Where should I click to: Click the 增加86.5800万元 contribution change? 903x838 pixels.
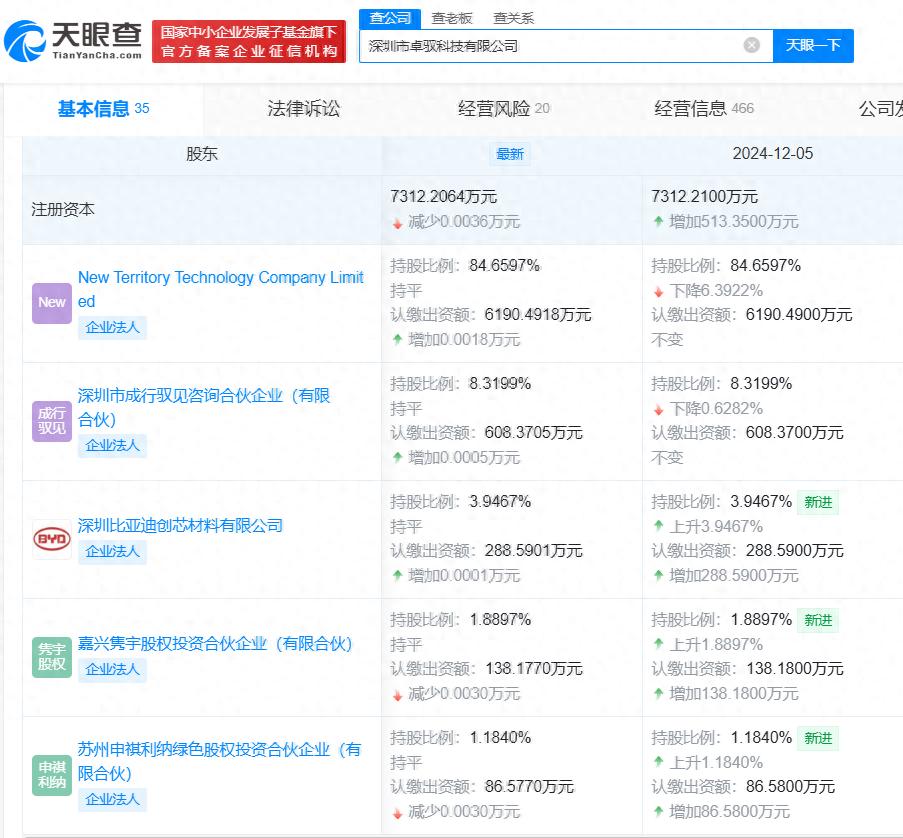(729, 812)
